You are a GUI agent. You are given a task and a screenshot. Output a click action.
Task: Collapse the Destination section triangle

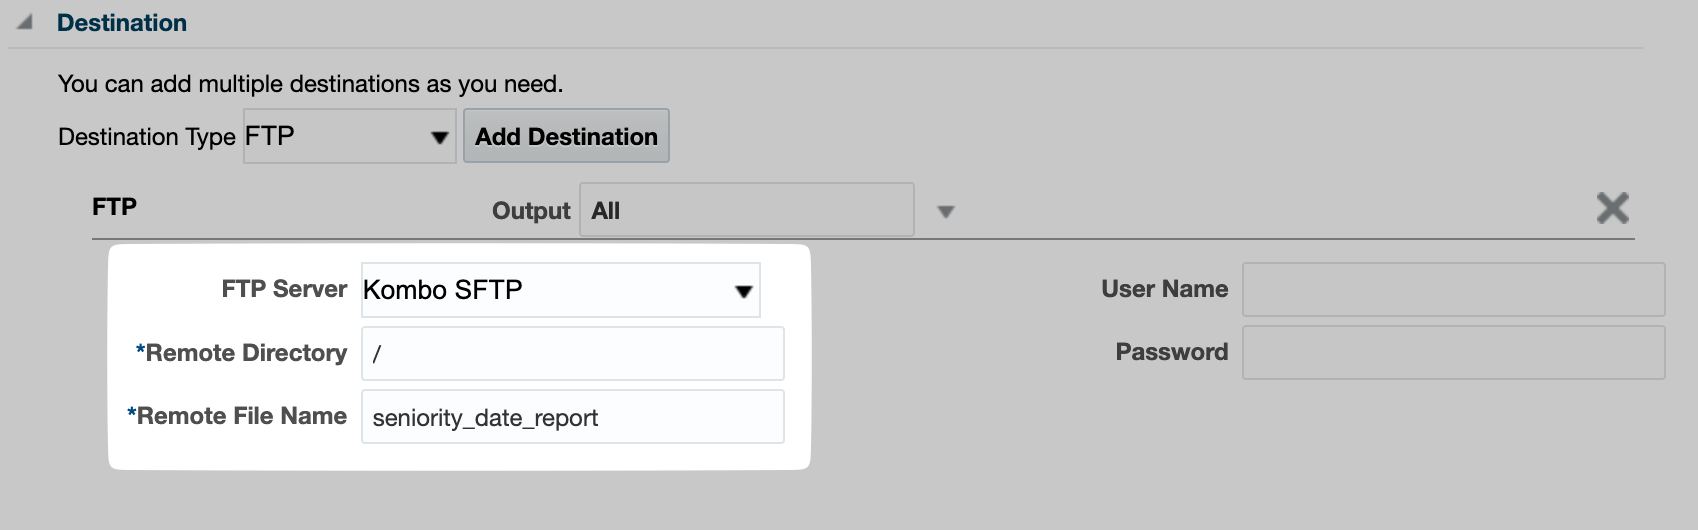point(24,23)
